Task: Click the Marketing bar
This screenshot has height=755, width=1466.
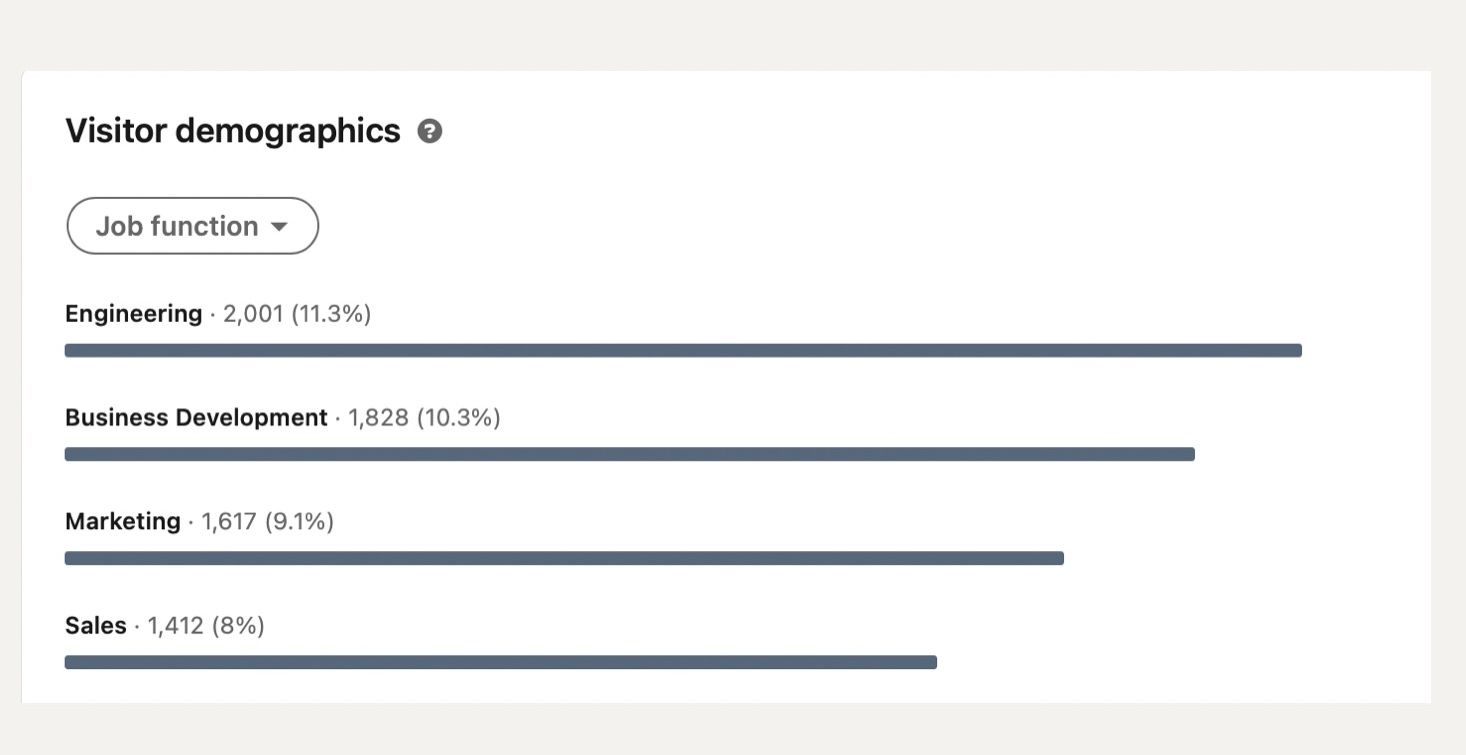Action: pos(564,559)
